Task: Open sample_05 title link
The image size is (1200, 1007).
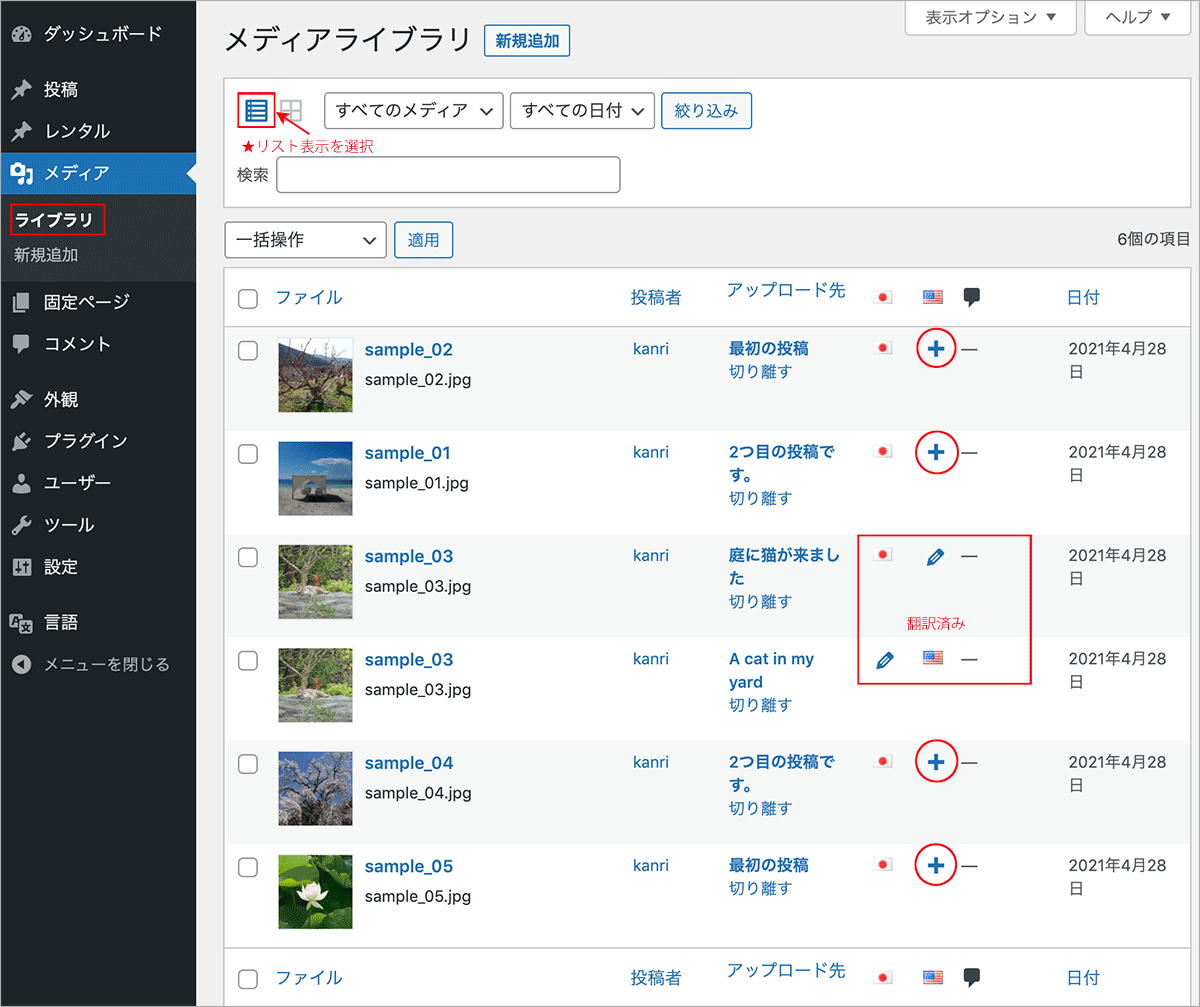Action: pyautogui.click(x=408, y=866)
